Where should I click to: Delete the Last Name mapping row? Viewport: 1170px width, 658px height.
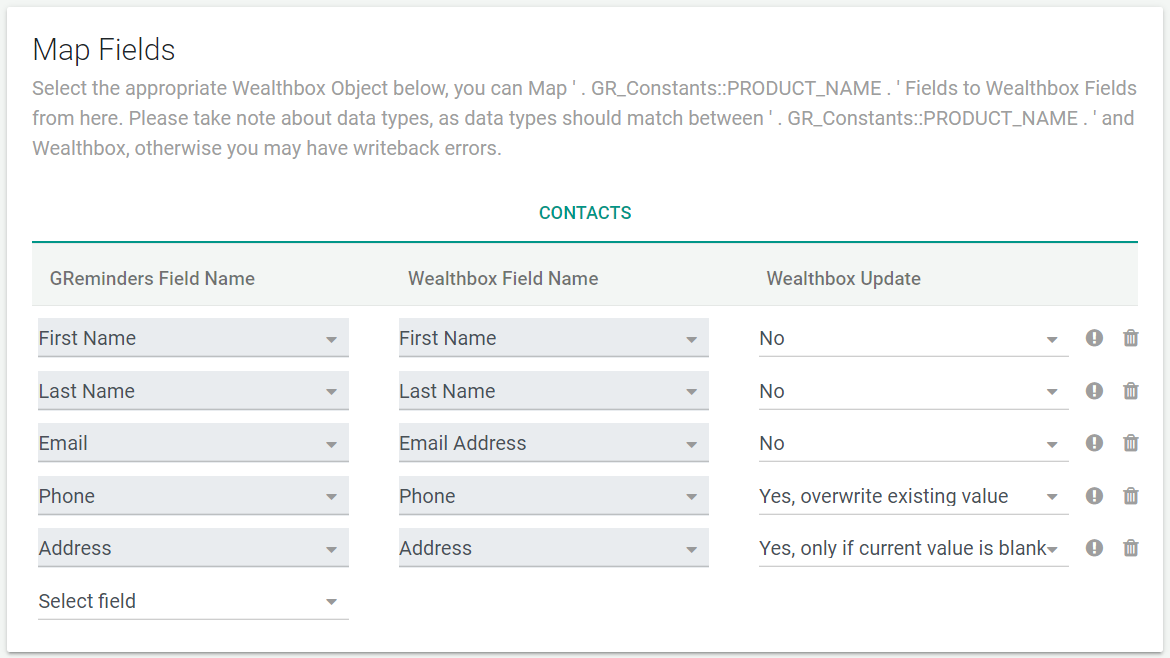click(1131, 390)
